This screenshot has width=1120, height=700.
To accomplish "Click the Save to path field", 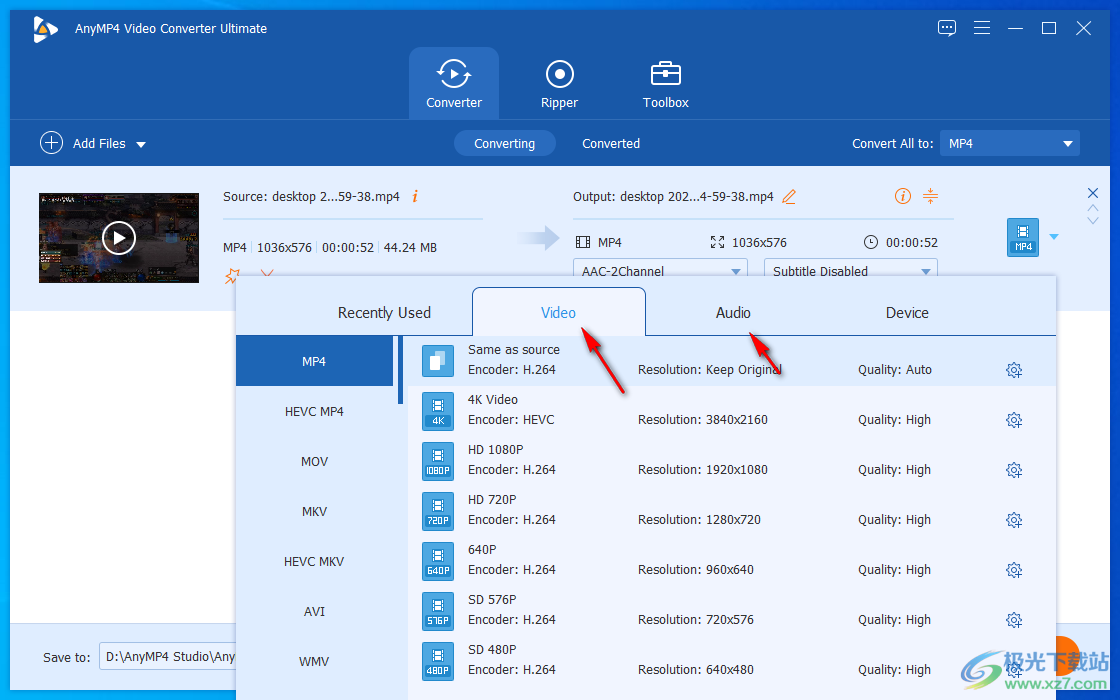I will (168, 656).
